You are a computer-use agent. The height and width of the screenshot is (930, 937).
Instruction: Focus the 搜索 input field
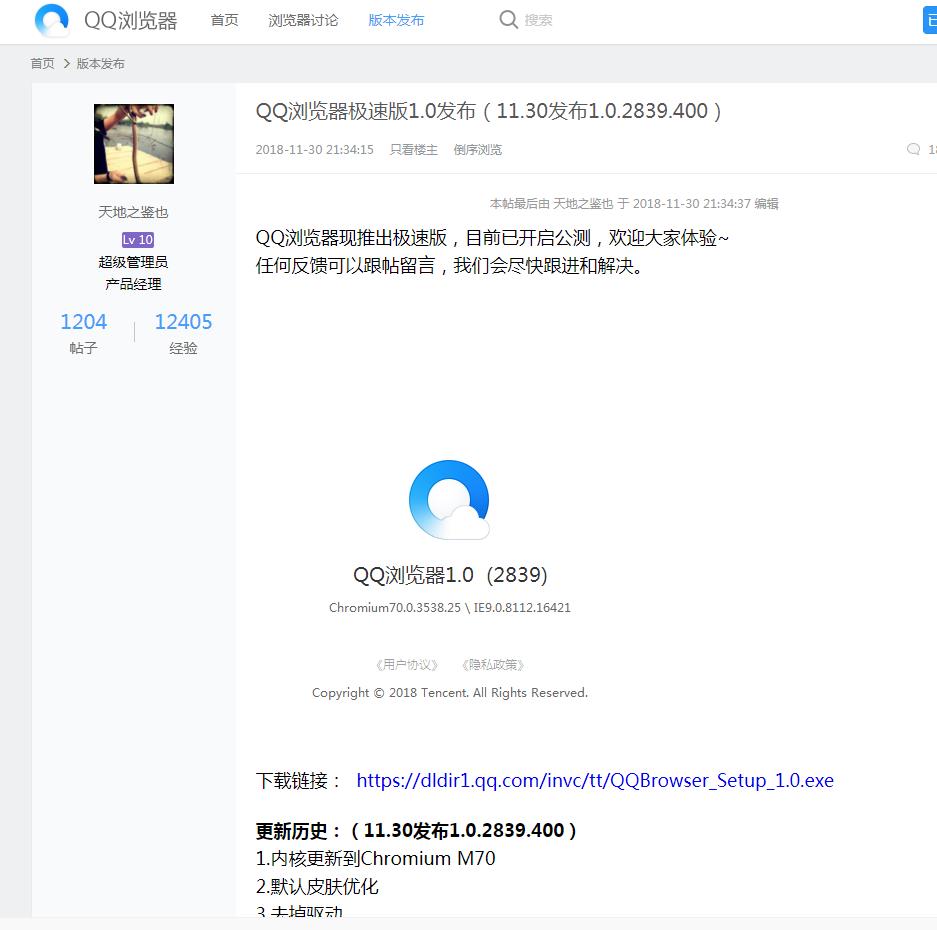click(x=538, y=20)
